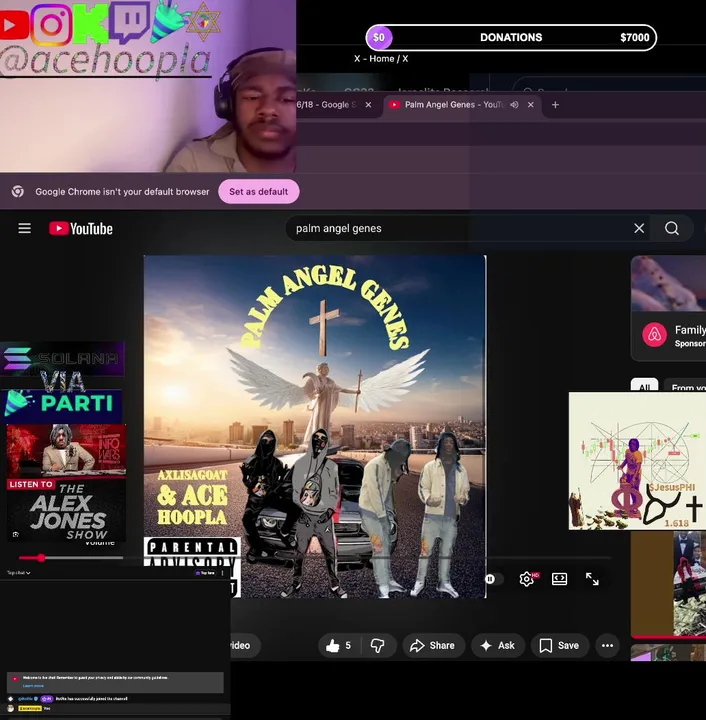This screenshot has height=720, width=706.
Task: Click the Donations goal bar showing $7000
Action: (511, 38)
